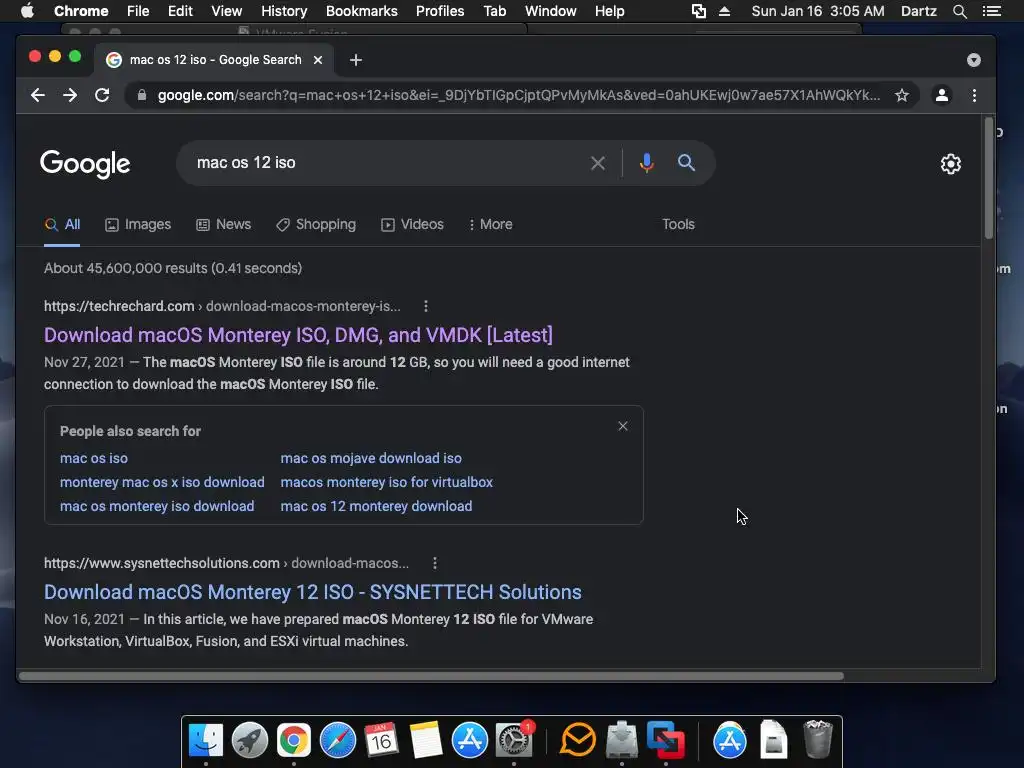
Task: Open the Help menu
Action: (609, 11)
